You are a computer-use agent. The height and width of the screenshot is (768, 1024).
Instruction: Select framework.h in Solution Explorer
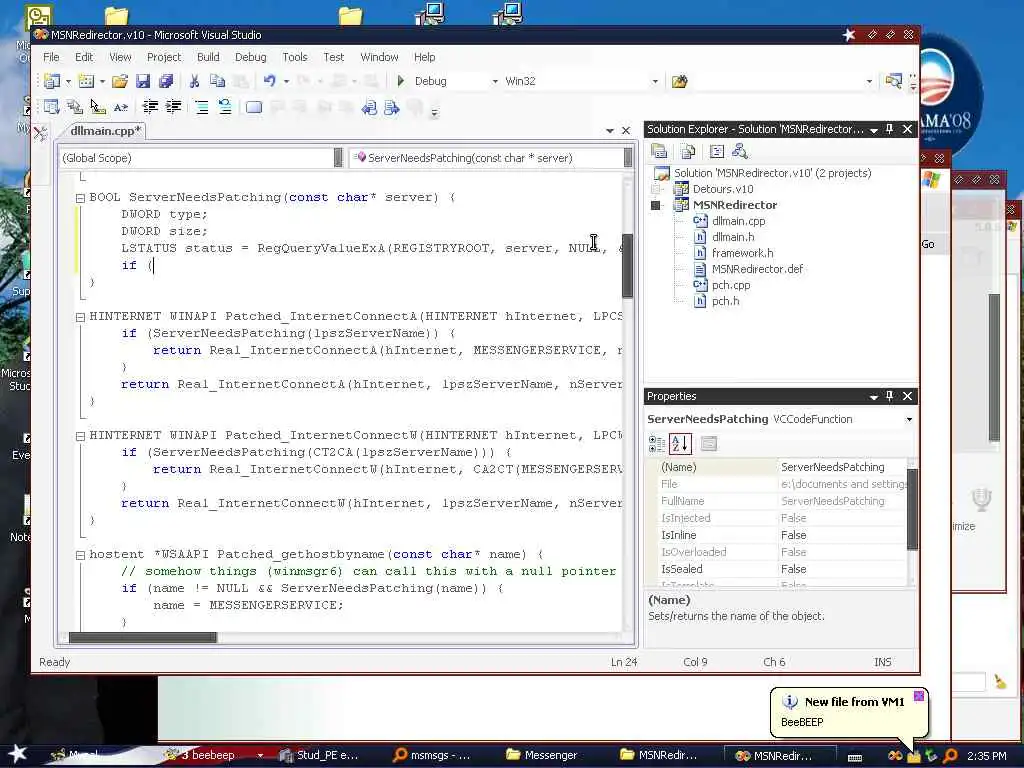pos(743,253)
